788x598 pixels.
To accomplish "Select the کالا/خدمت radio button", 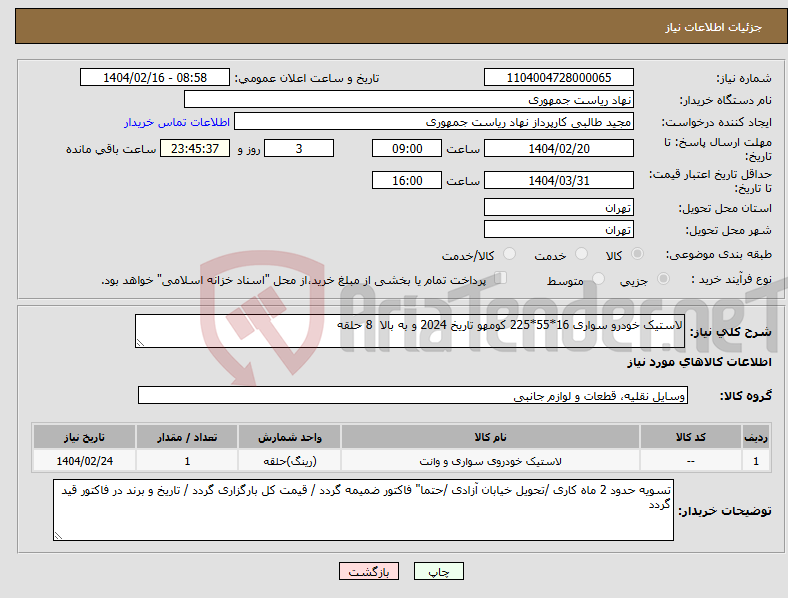I will pyautogui.click(x=510, y=254).
